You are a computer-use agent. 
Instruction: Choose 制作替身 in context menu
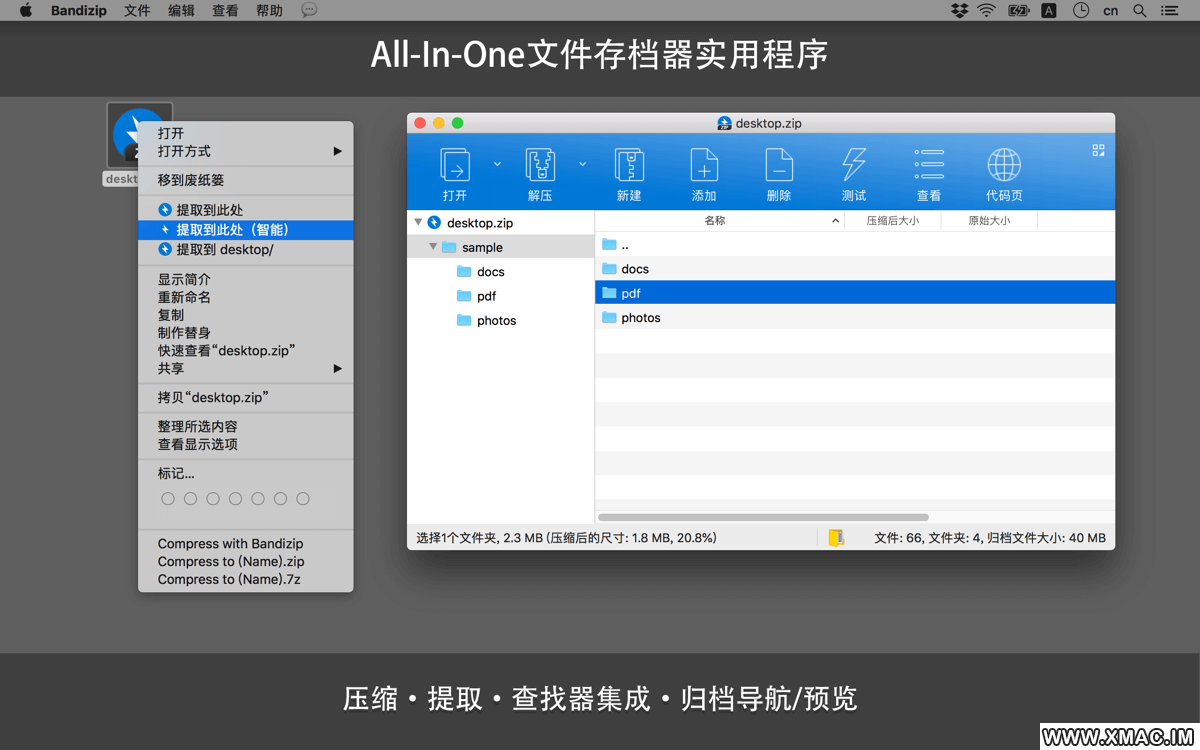click(246, 332)
